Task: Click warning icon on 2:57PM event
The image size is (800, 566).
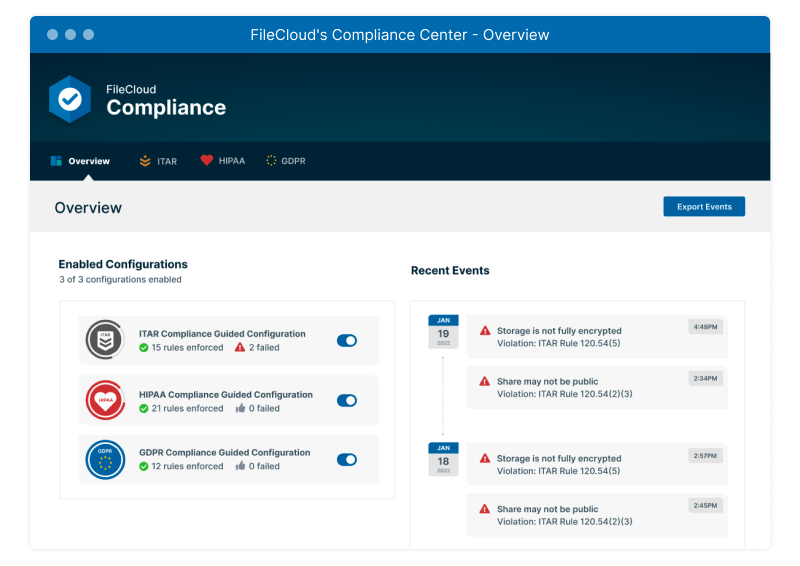Action: [485, 458]
